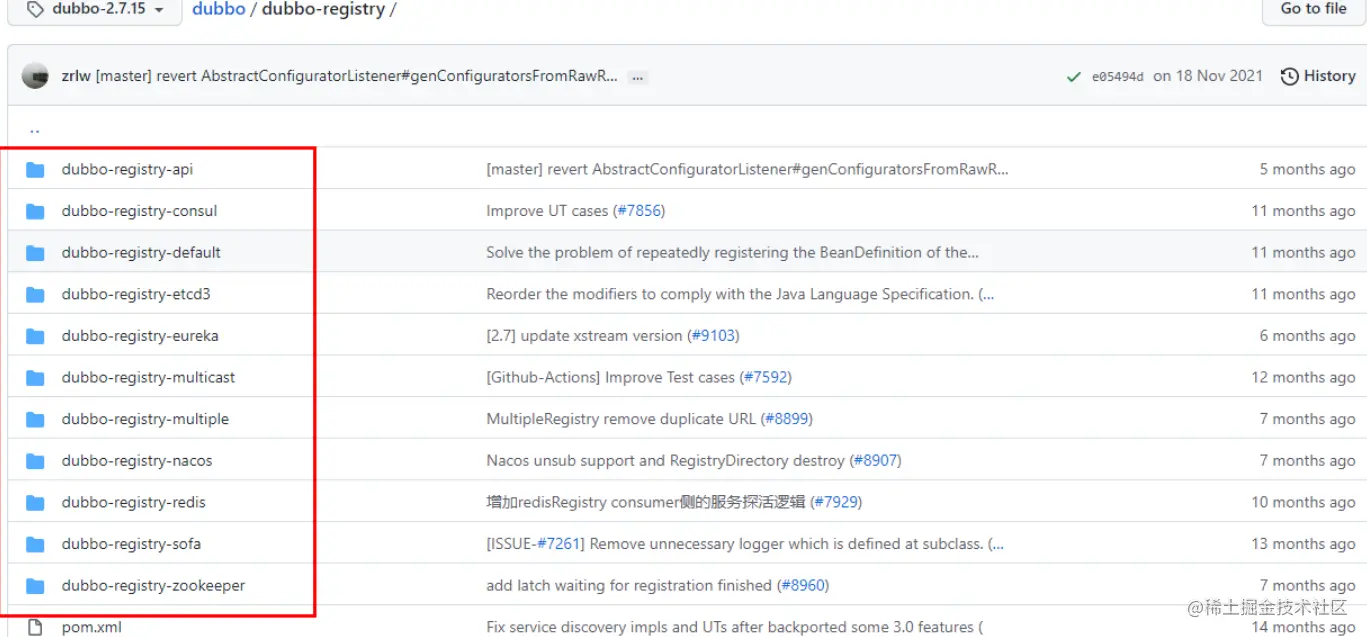Click dubbo-registry-api row commit message
This screenshot has height=637, width=1367.
(747, 169)
